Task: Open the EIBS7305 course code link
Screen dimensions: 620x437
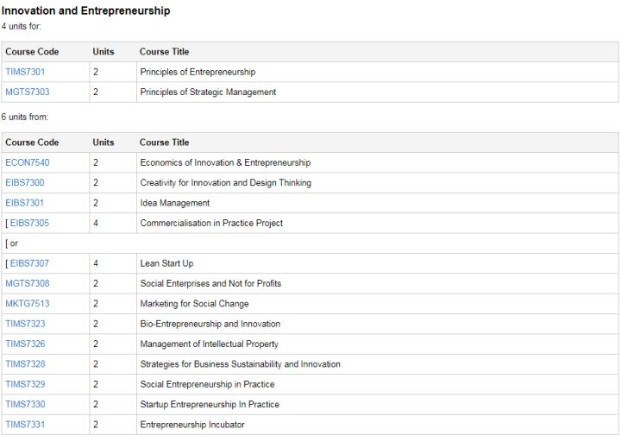Action: [30, 223]
